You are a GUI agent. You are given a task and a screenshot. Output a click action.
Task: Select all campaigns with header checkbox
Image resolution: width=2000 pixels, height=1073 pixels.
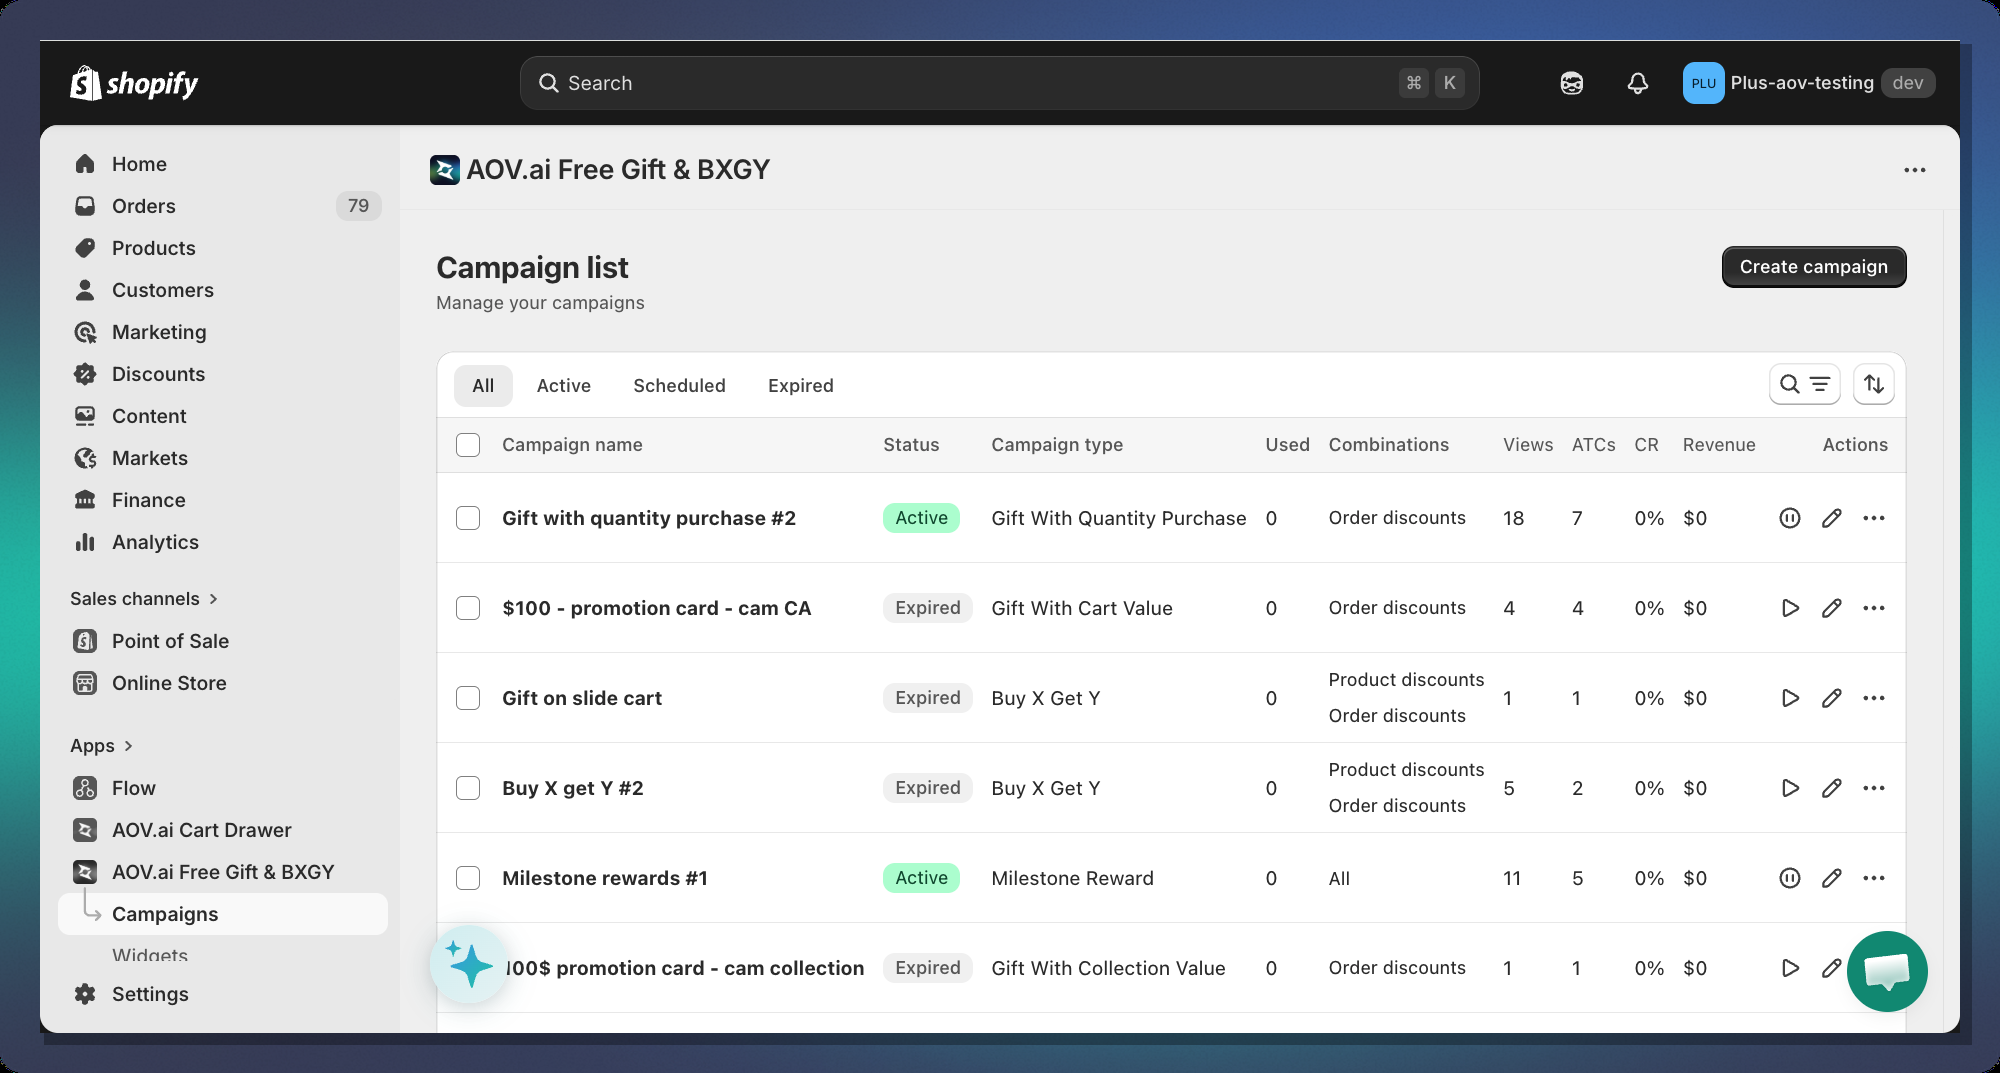click(x=468, y=445)
